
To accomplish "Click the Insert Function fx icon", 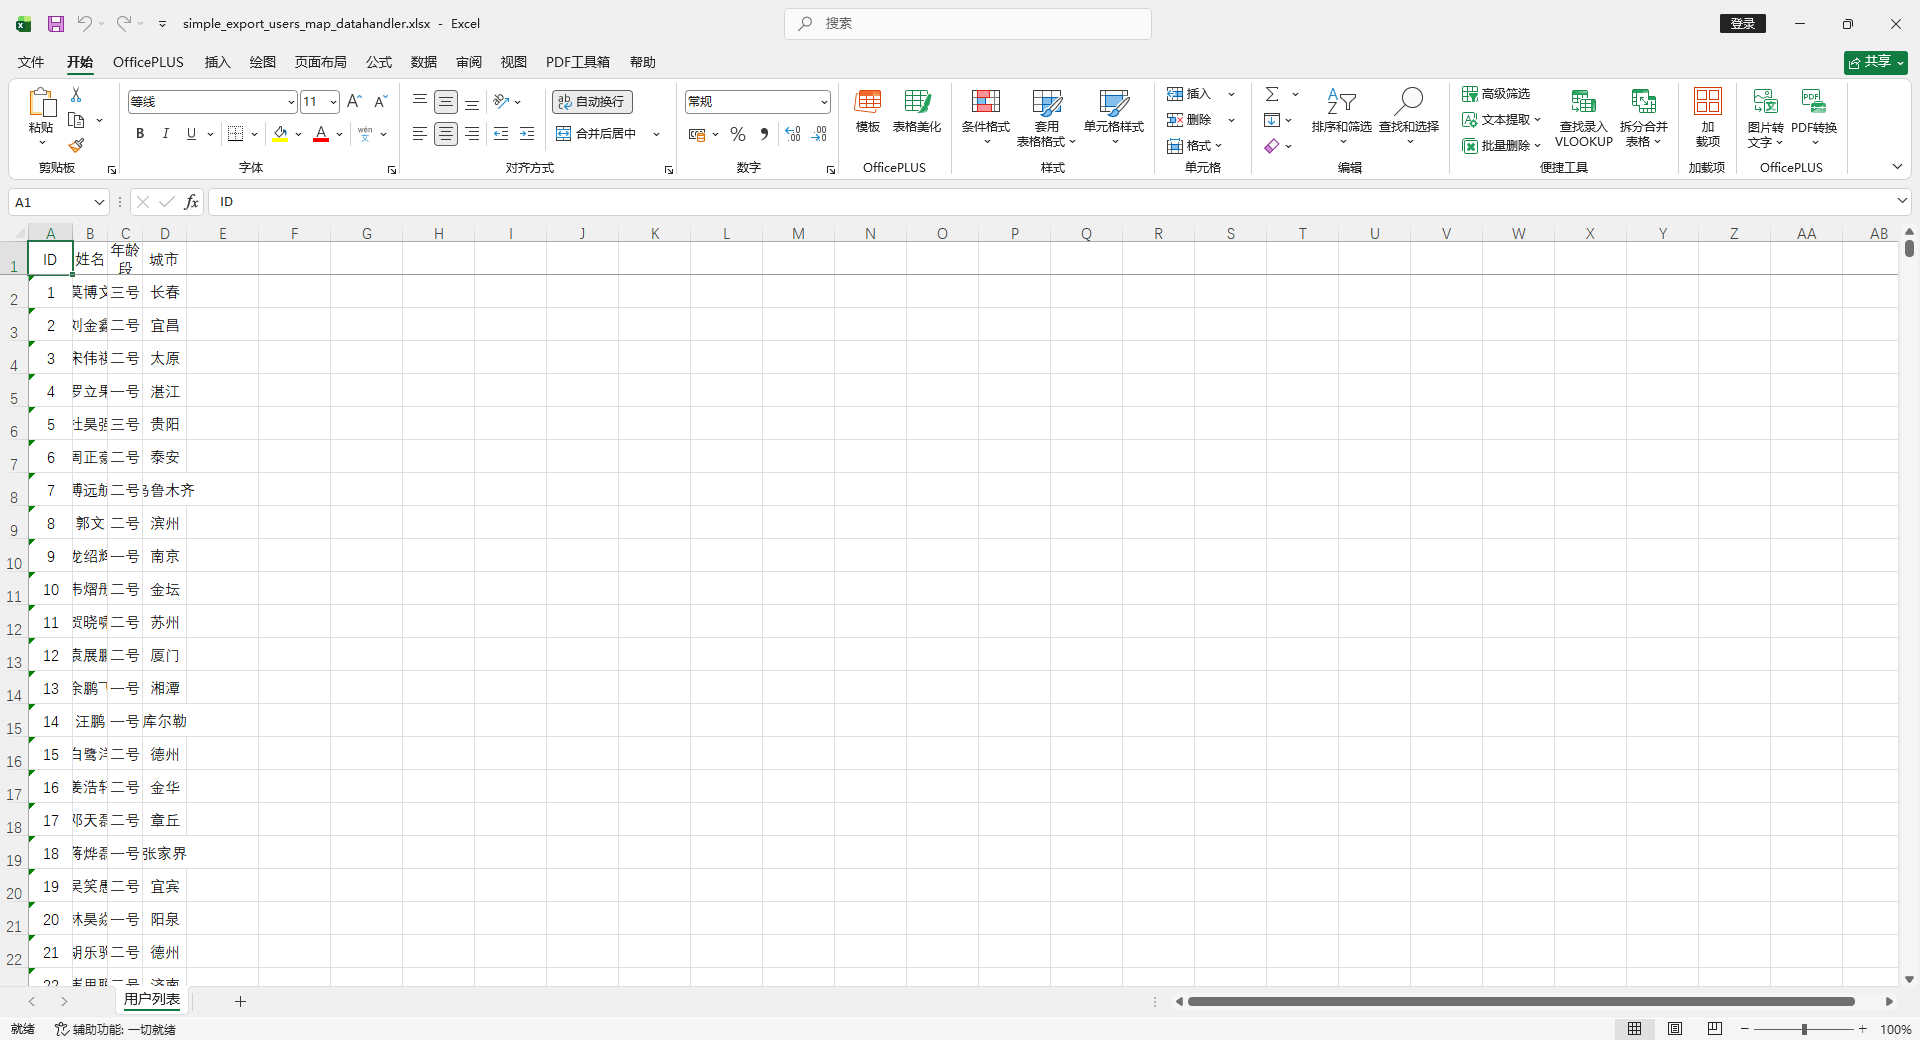I will click(x=191, y=202).
